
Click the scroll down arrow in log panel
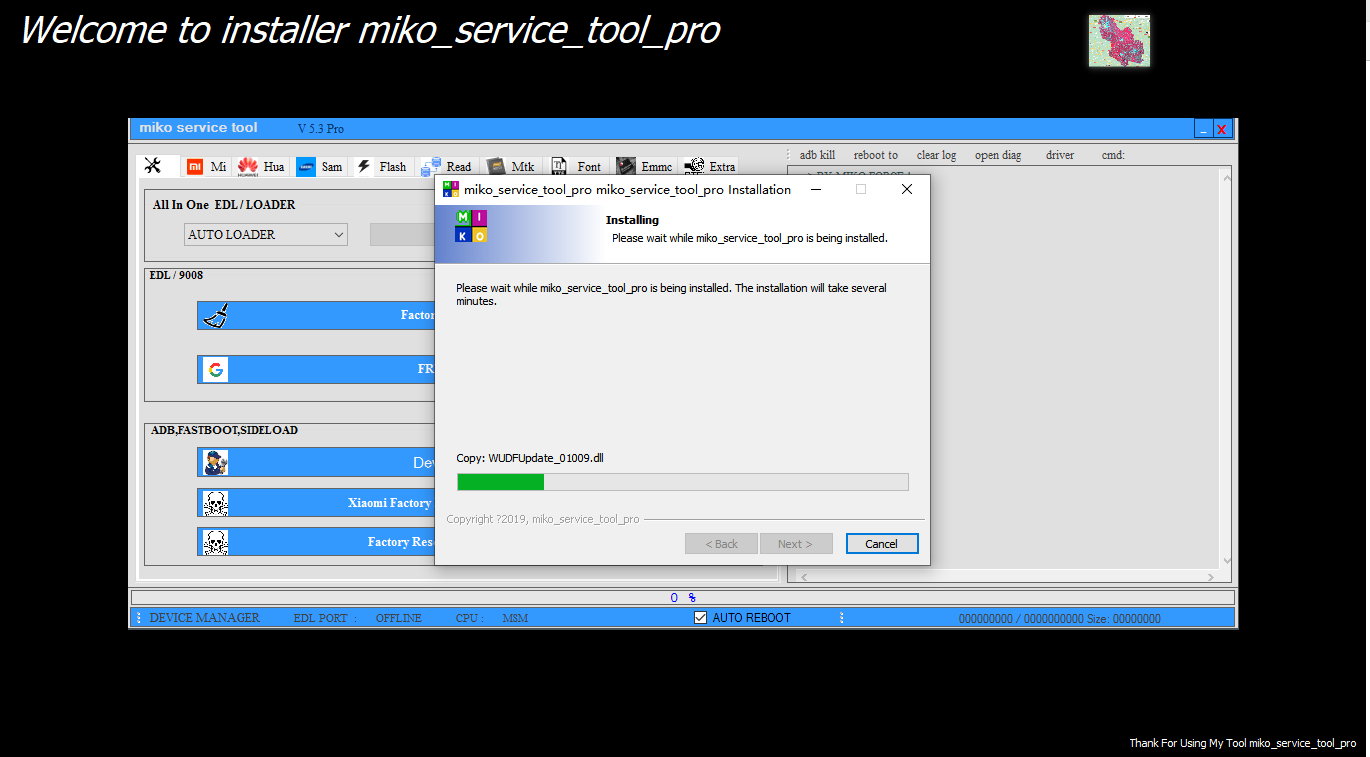click(1228, 561)
